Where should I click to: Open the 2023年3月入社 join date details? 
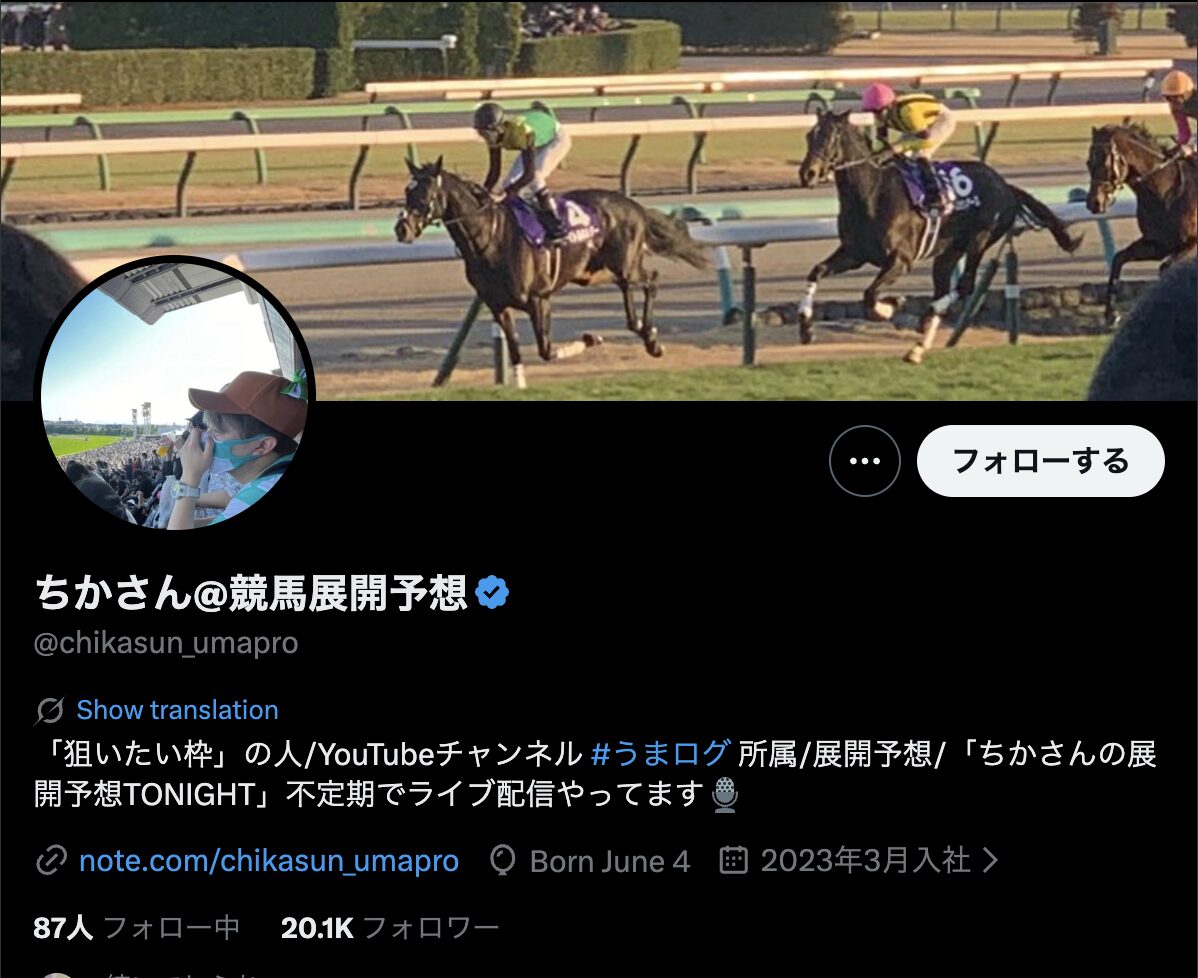pos(865,860)
